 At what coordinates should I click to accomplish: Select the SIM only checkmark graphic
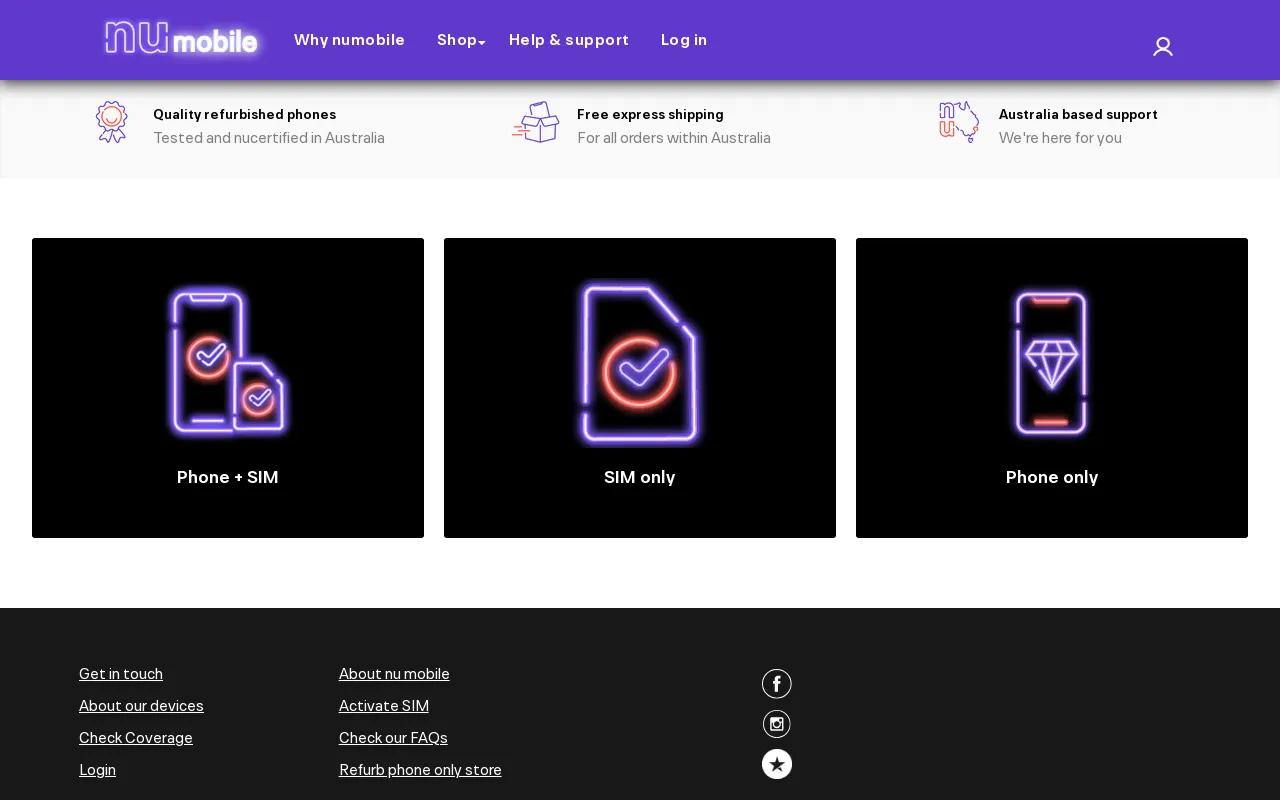click(640, 362)
